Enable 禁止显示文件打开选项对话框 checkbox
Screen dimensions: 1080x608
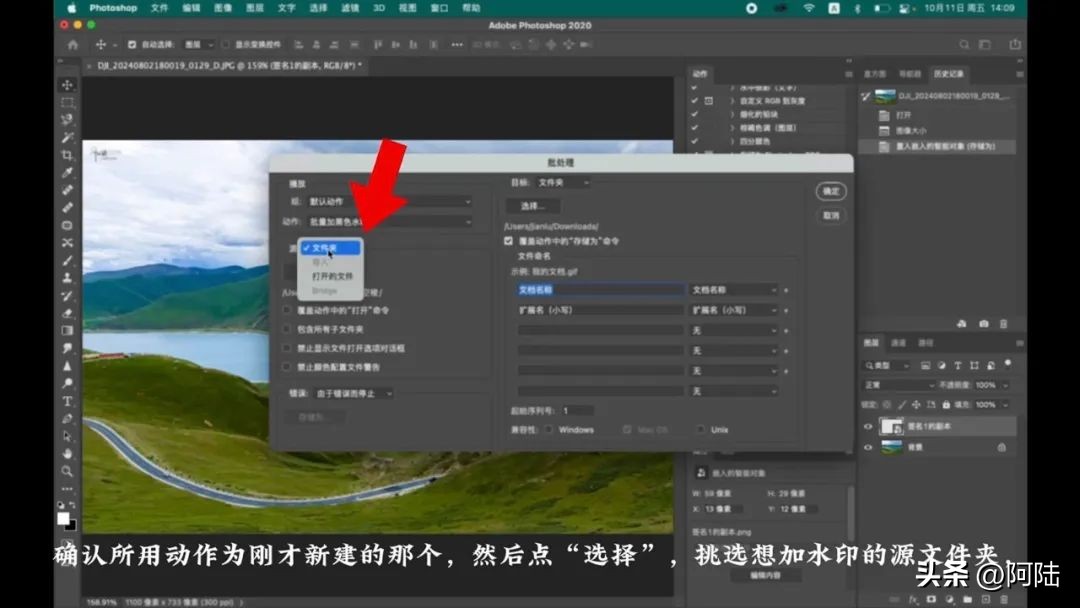[x=287, y=348]
